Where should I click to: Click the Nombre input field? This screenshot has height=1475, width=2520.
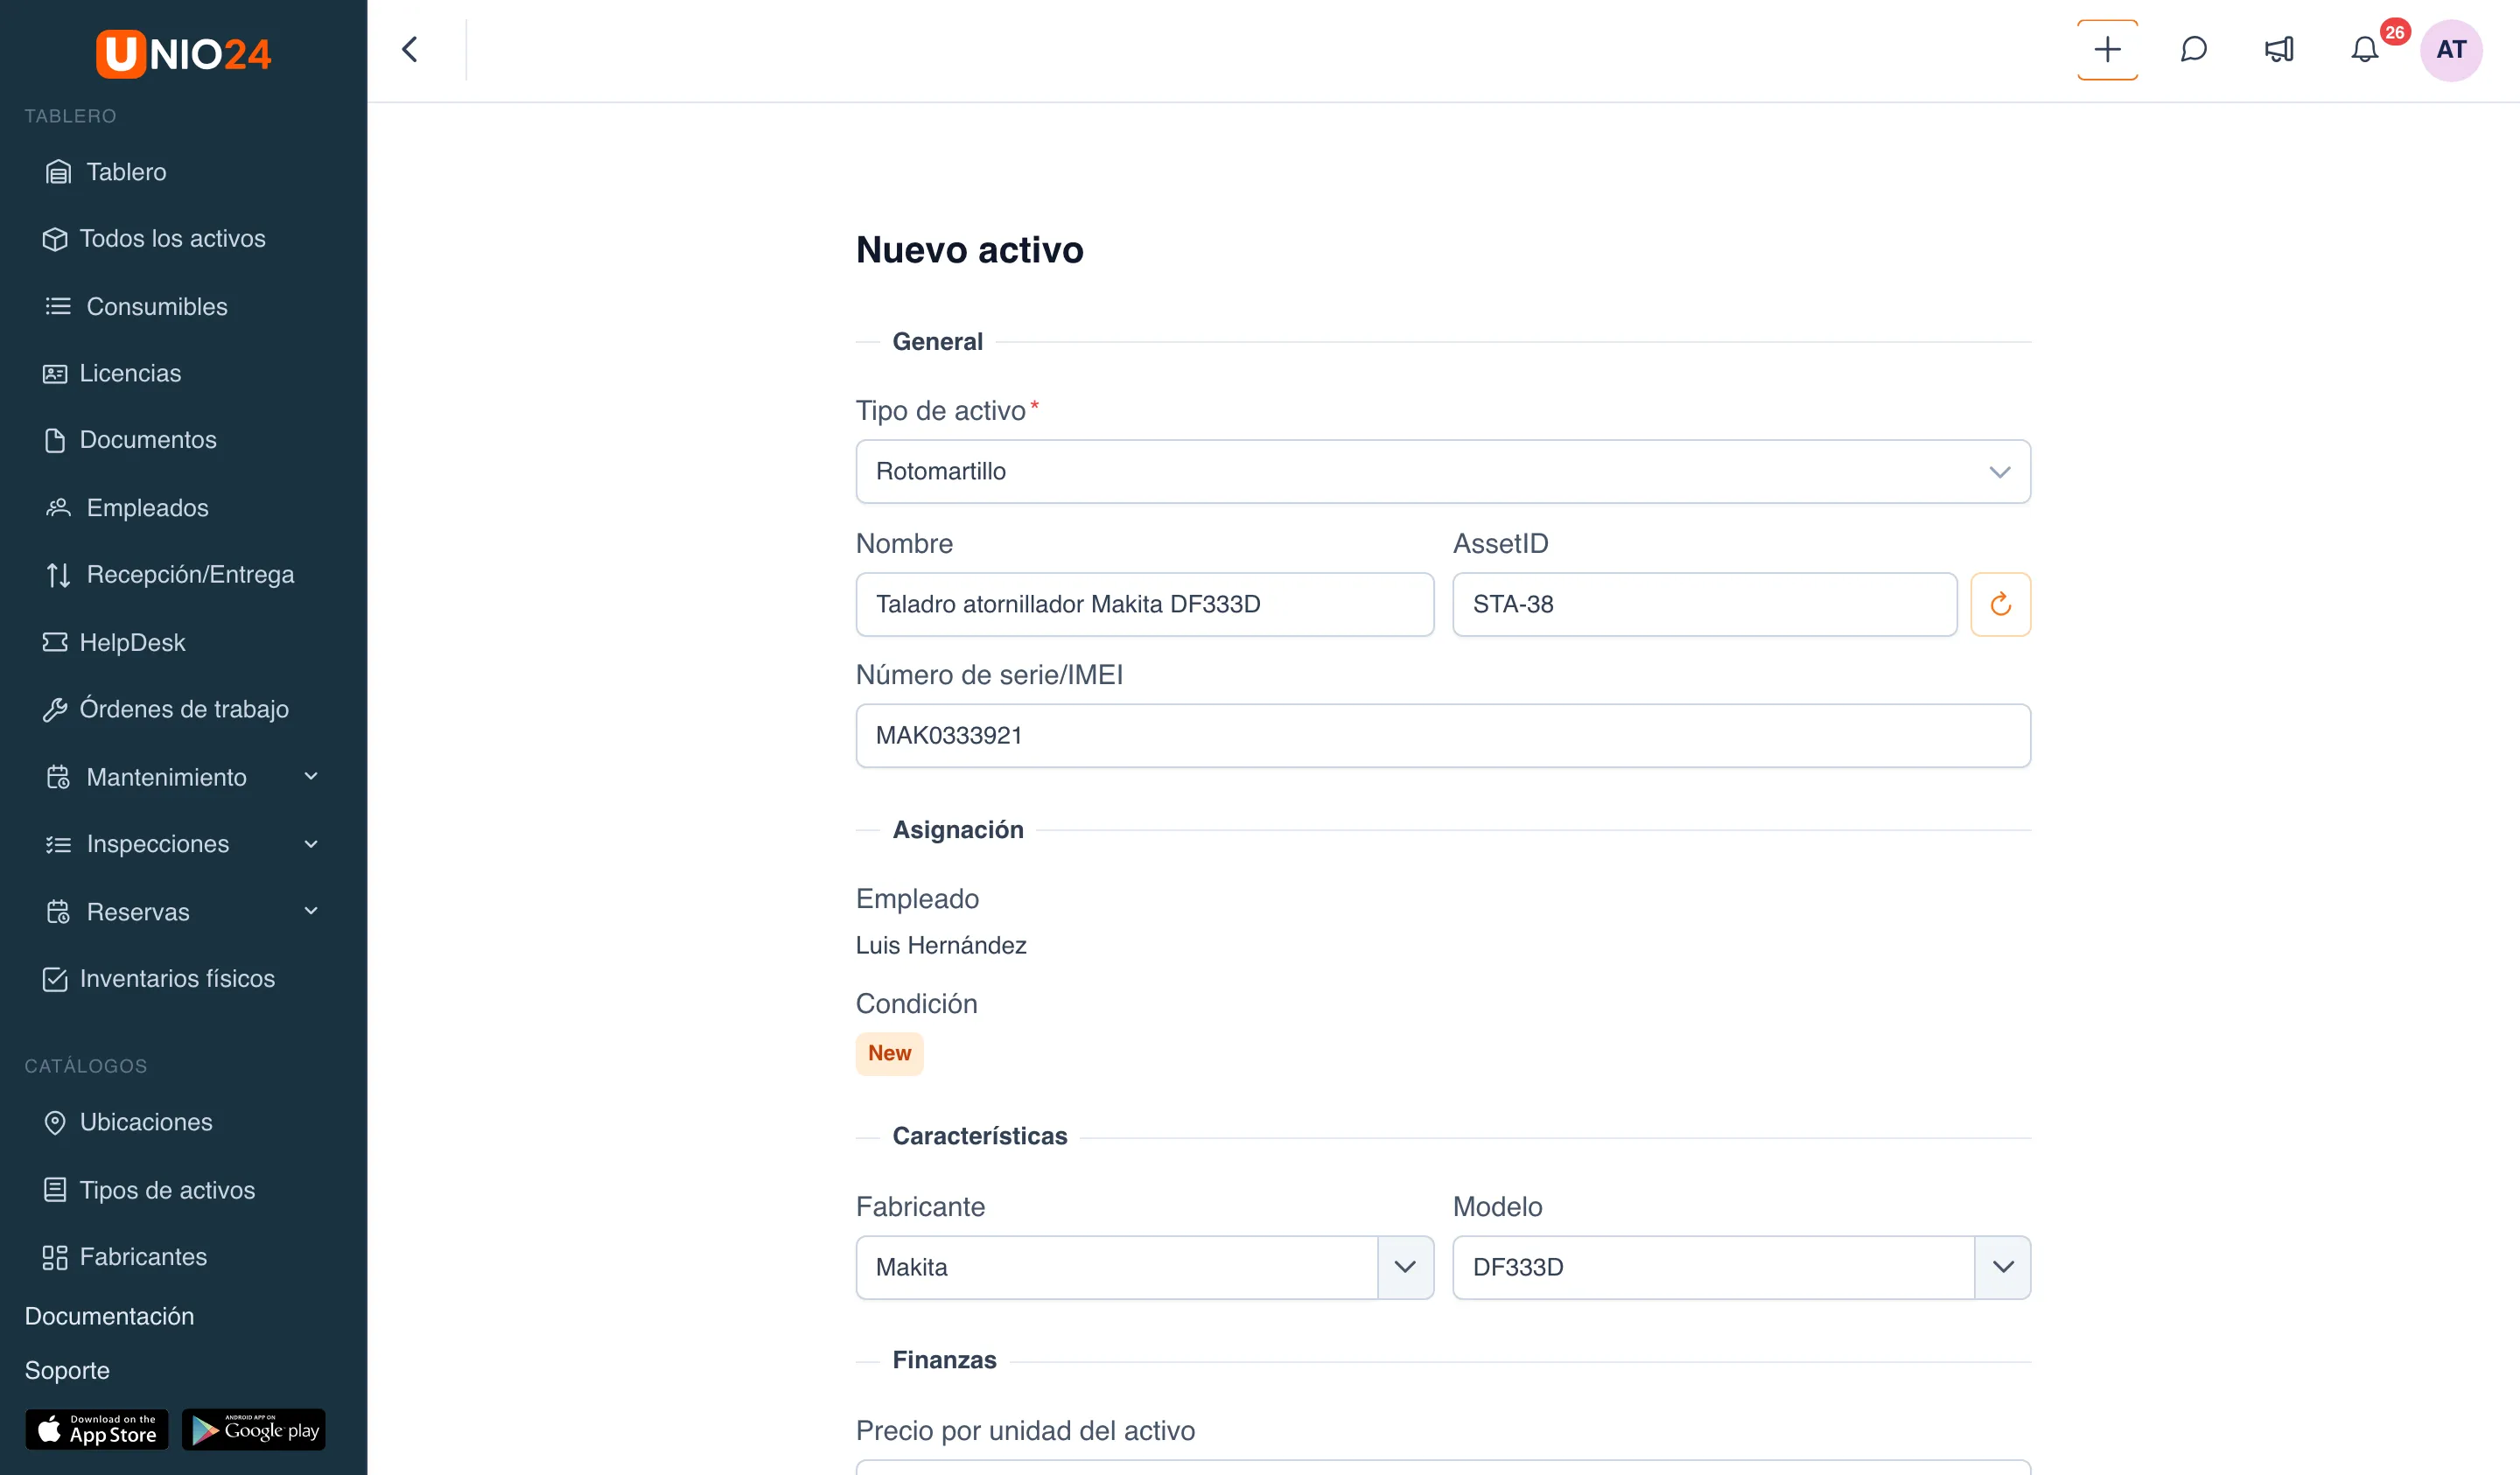1144,603
